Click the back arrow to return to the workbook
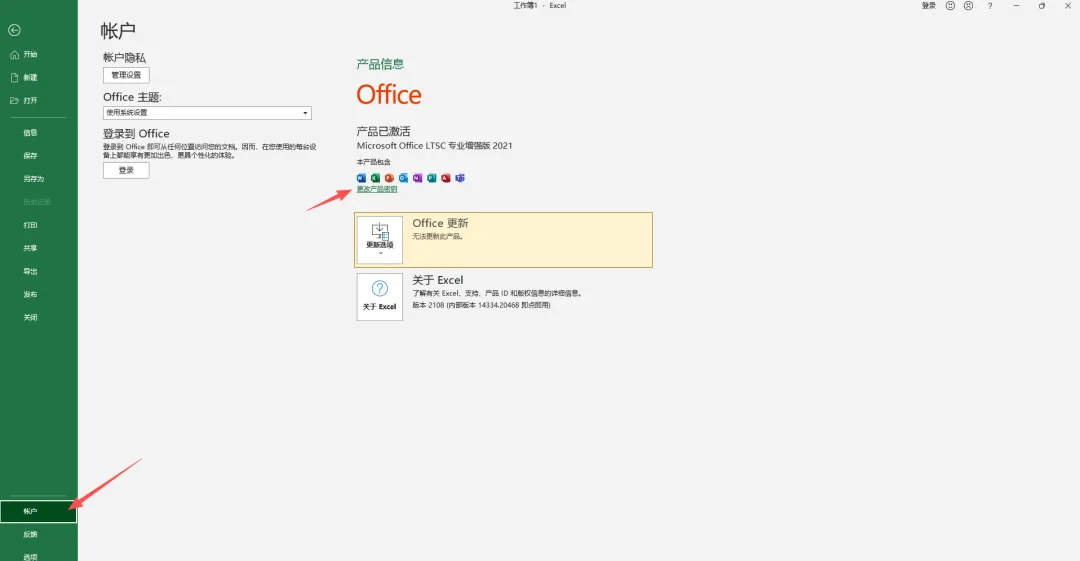Viewport: 1080px width, 561px height. [x=14, y=30]
